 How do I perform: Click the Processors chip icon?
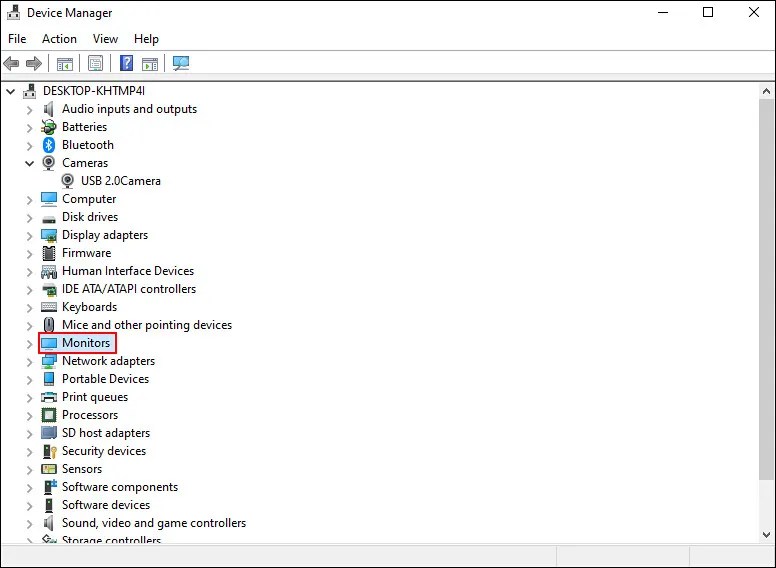48,415
